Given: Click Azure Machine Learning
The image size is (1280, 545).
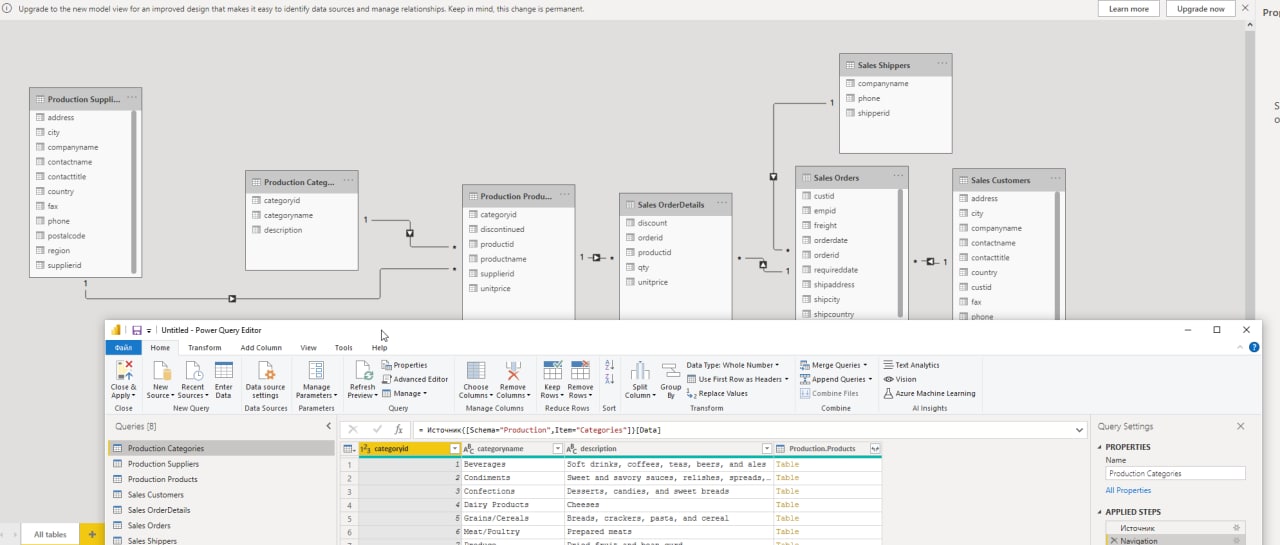Looking at the screenshot, I should (x=929, y=393).
